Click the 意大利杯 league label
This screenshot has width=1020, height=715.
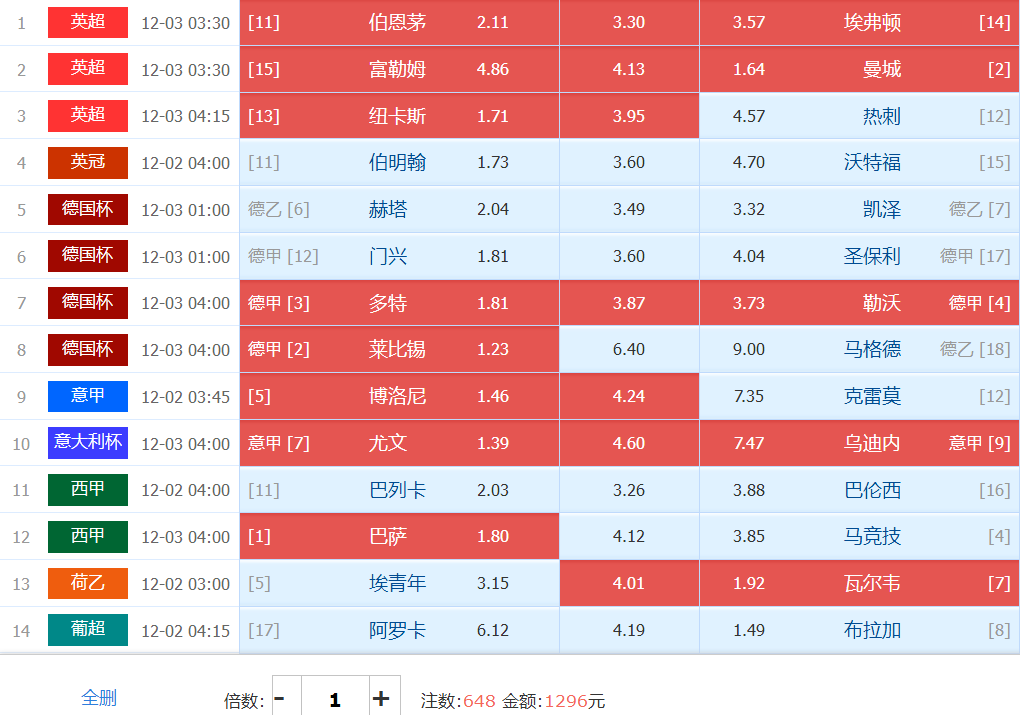[88, 442]
